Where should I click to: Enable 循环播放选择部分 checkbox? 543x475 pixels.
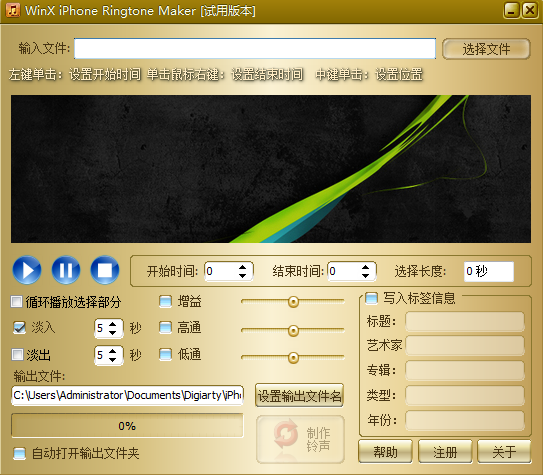[16, 302]
